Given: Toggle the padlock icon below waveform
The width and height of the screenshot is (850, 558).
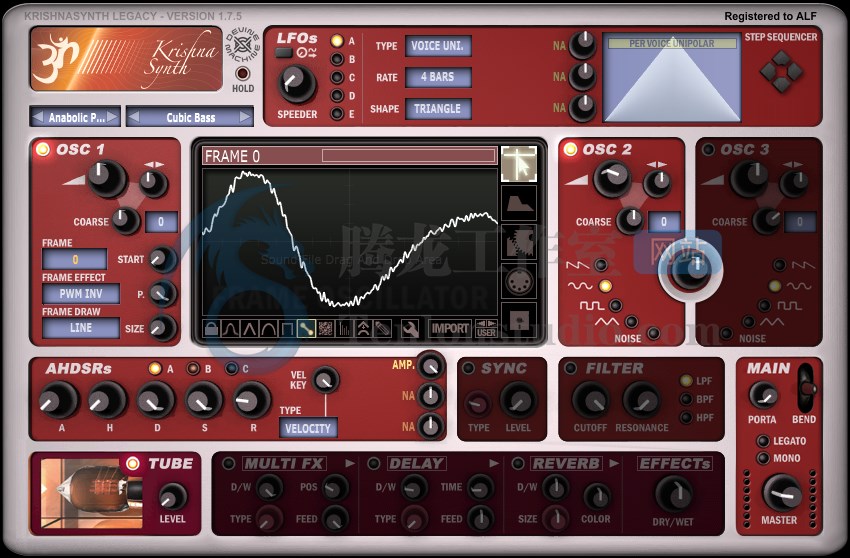Looking at the screenshot, I should pyautogui.click(x=211, y=329).
